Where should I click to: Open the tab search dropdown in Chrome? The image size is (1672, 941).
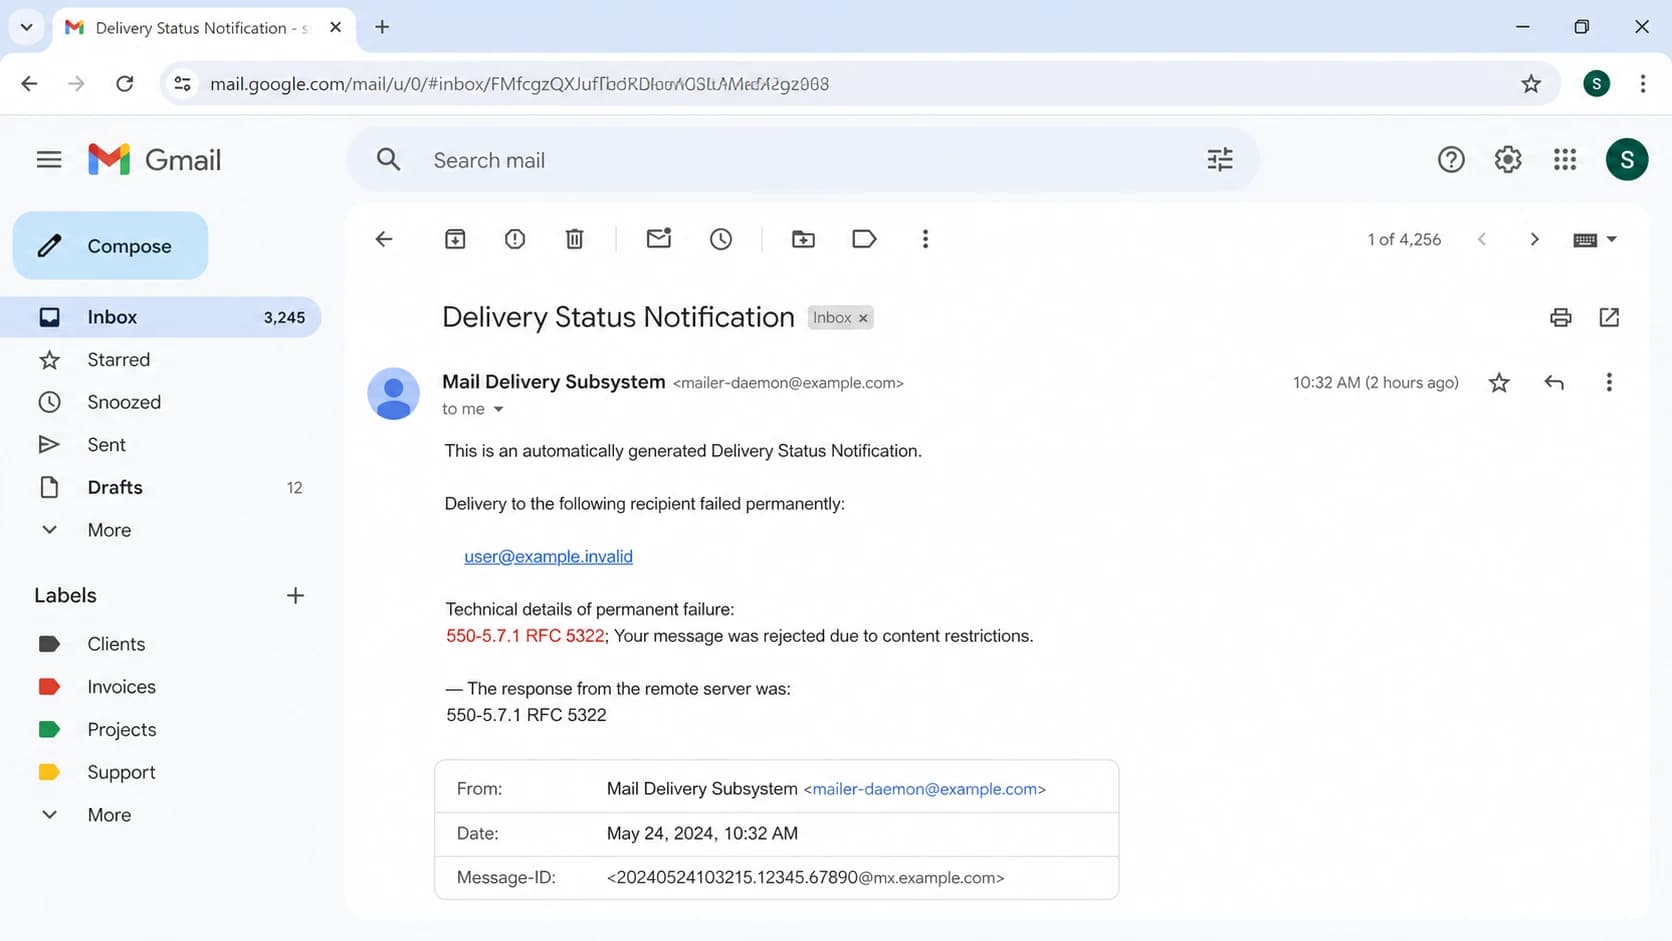pos(27,27)
